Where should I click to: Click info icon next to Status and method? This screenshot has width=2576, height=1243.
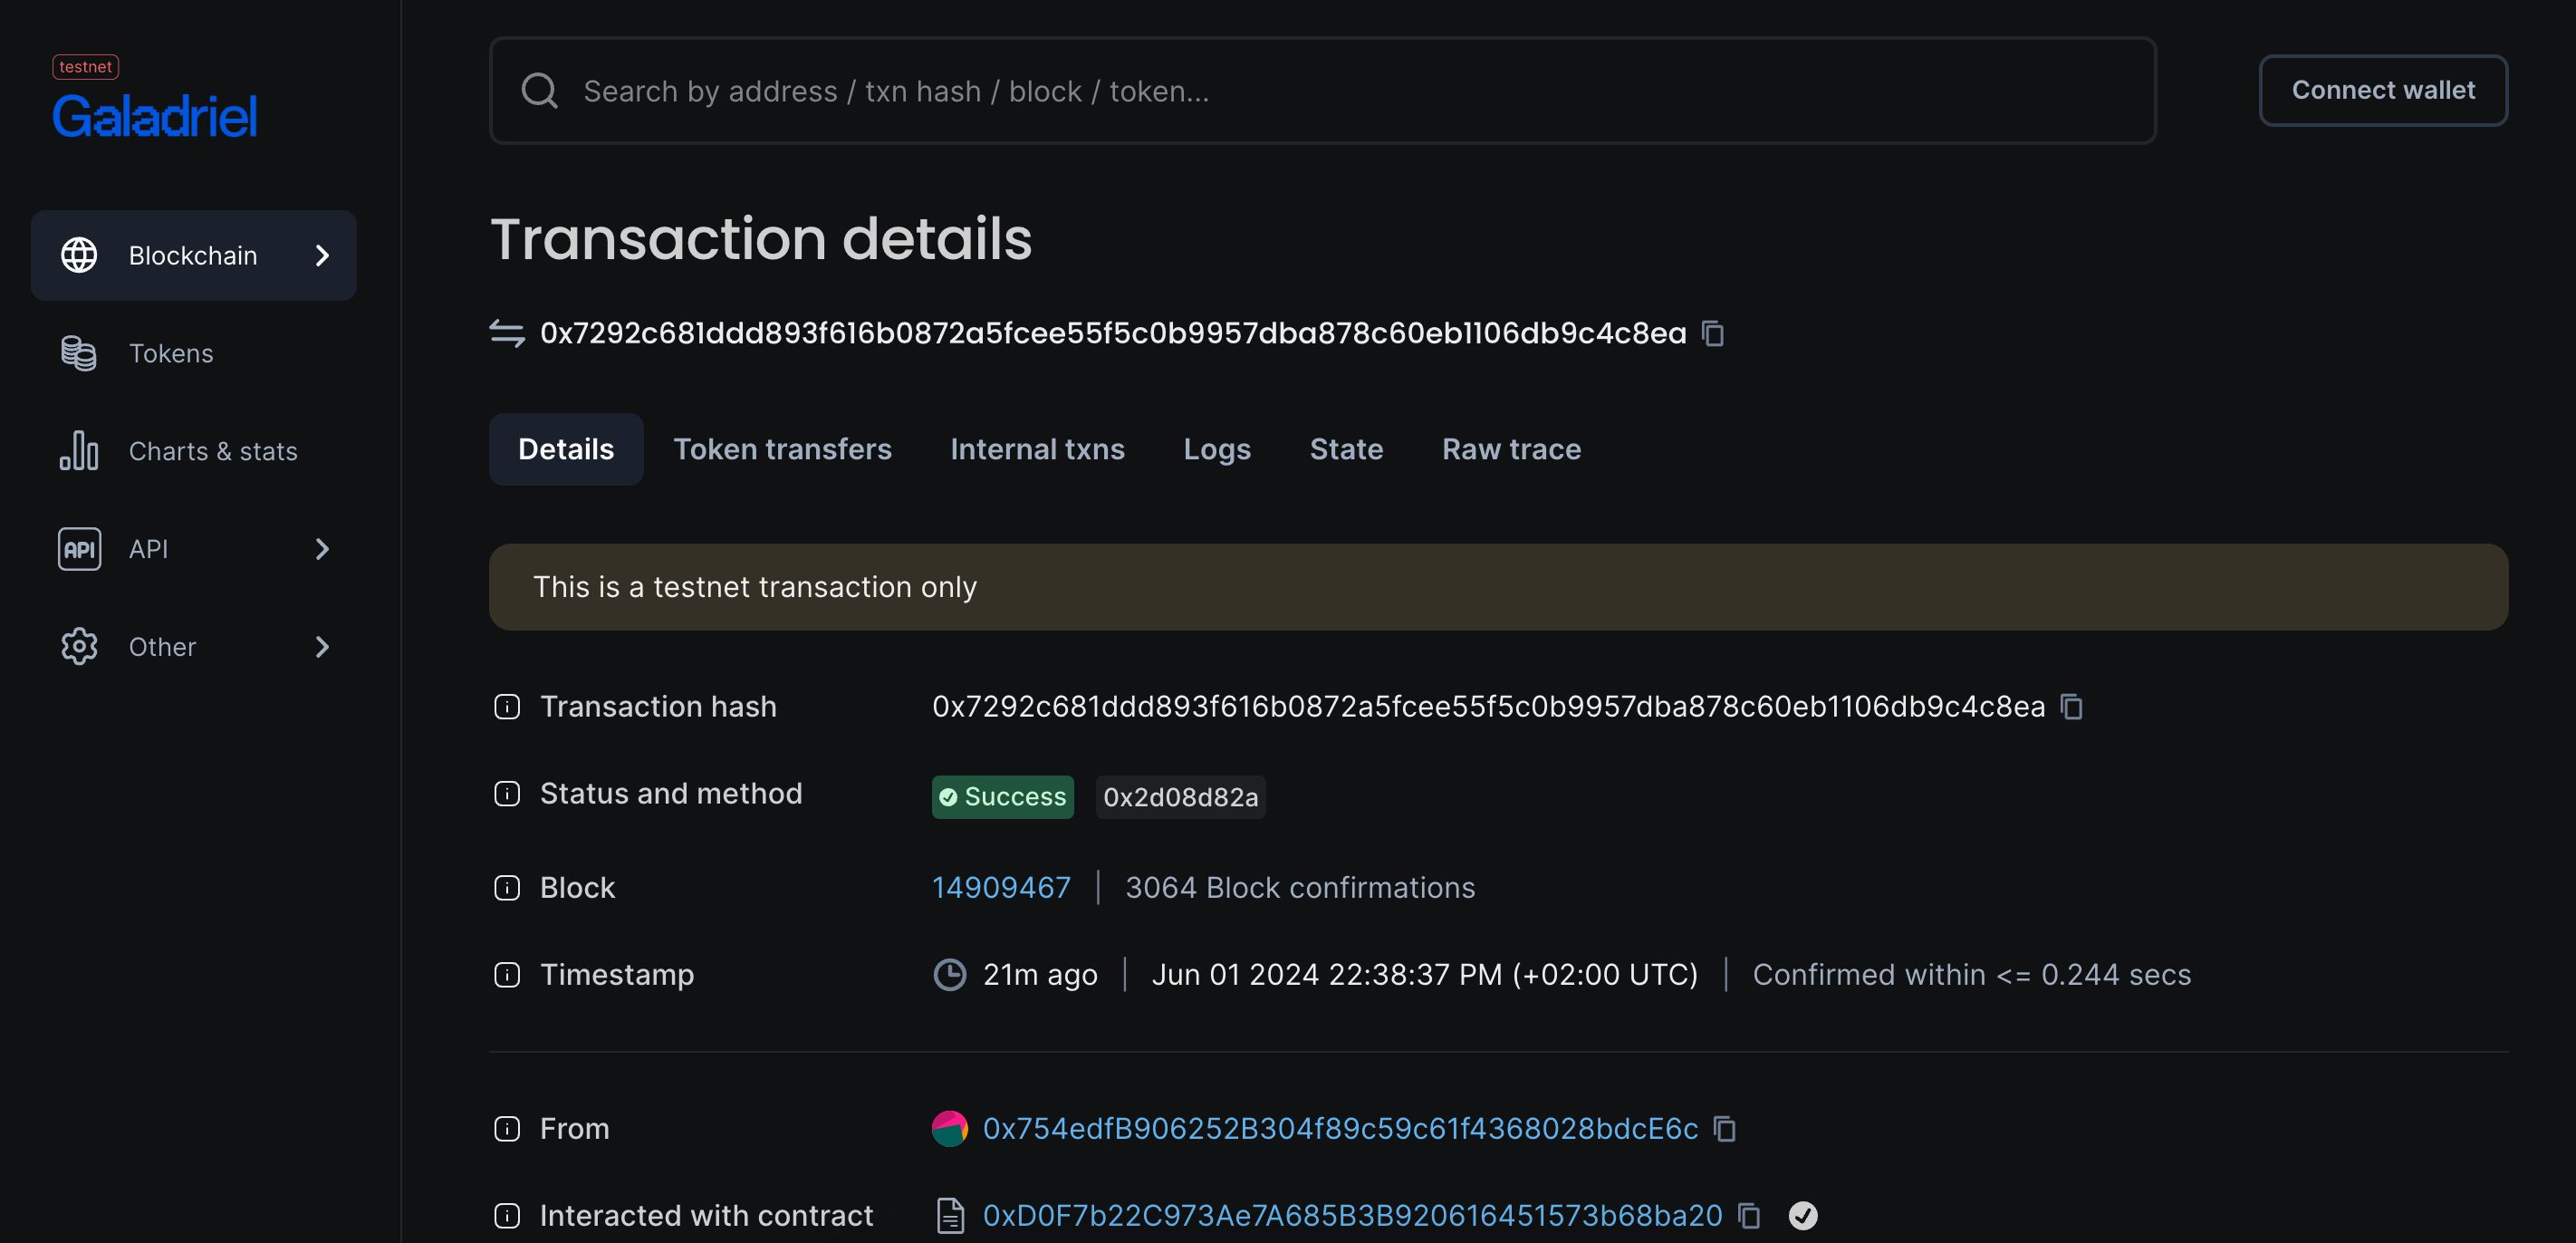pos(507,794)
